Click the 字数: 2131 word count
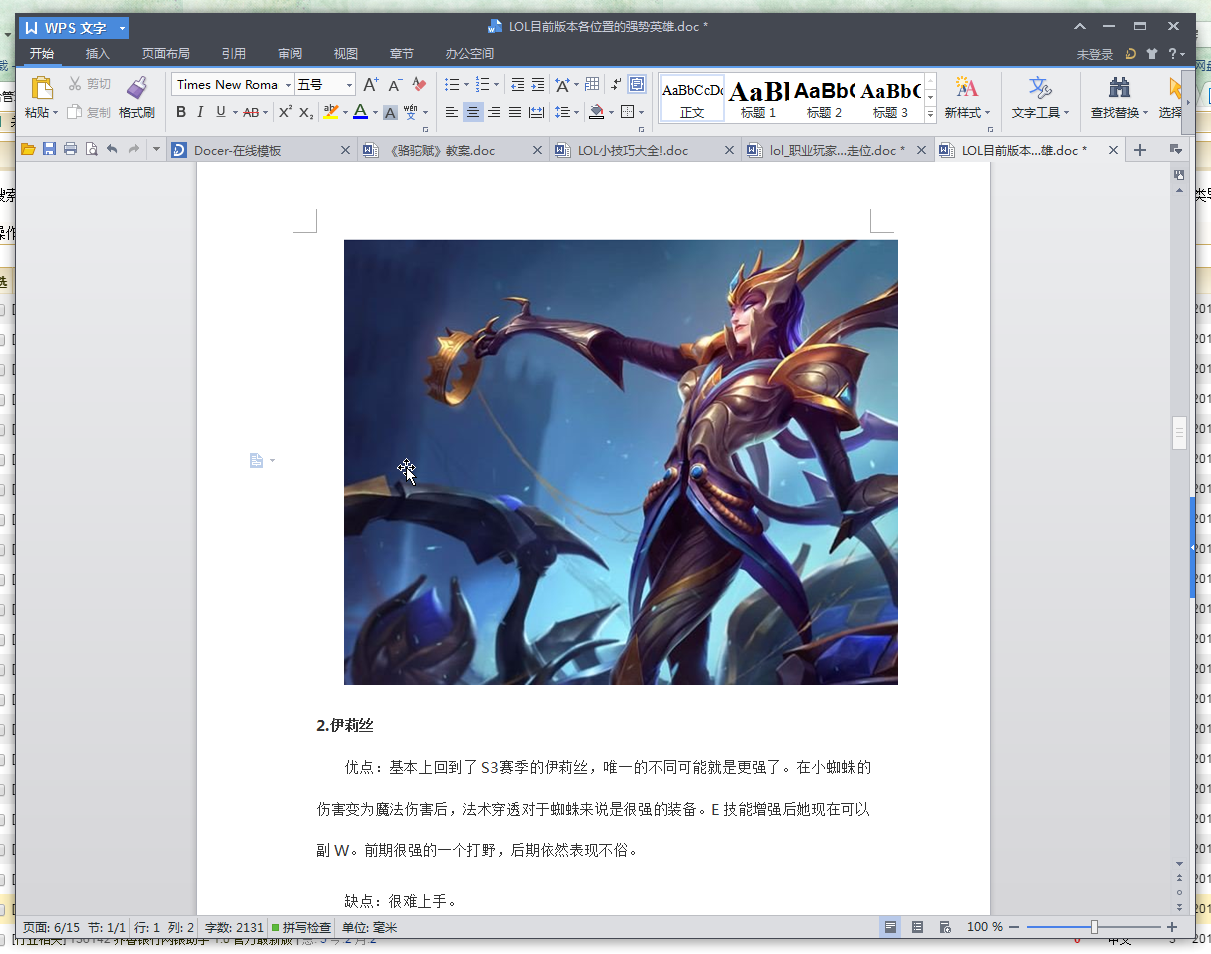1211x954 pixels. click(234, 927)
